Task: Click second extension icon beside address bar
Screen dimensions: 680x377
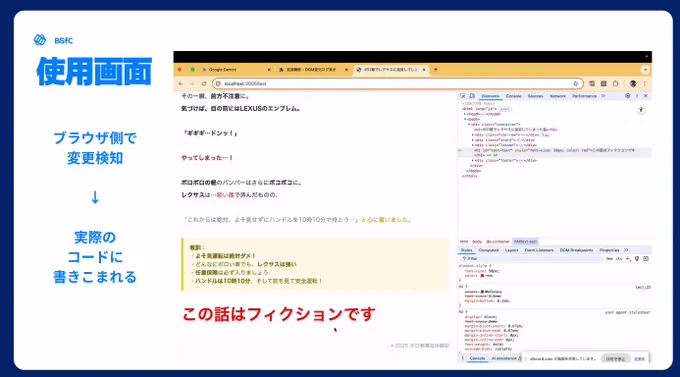Action: tap(604, 83)
